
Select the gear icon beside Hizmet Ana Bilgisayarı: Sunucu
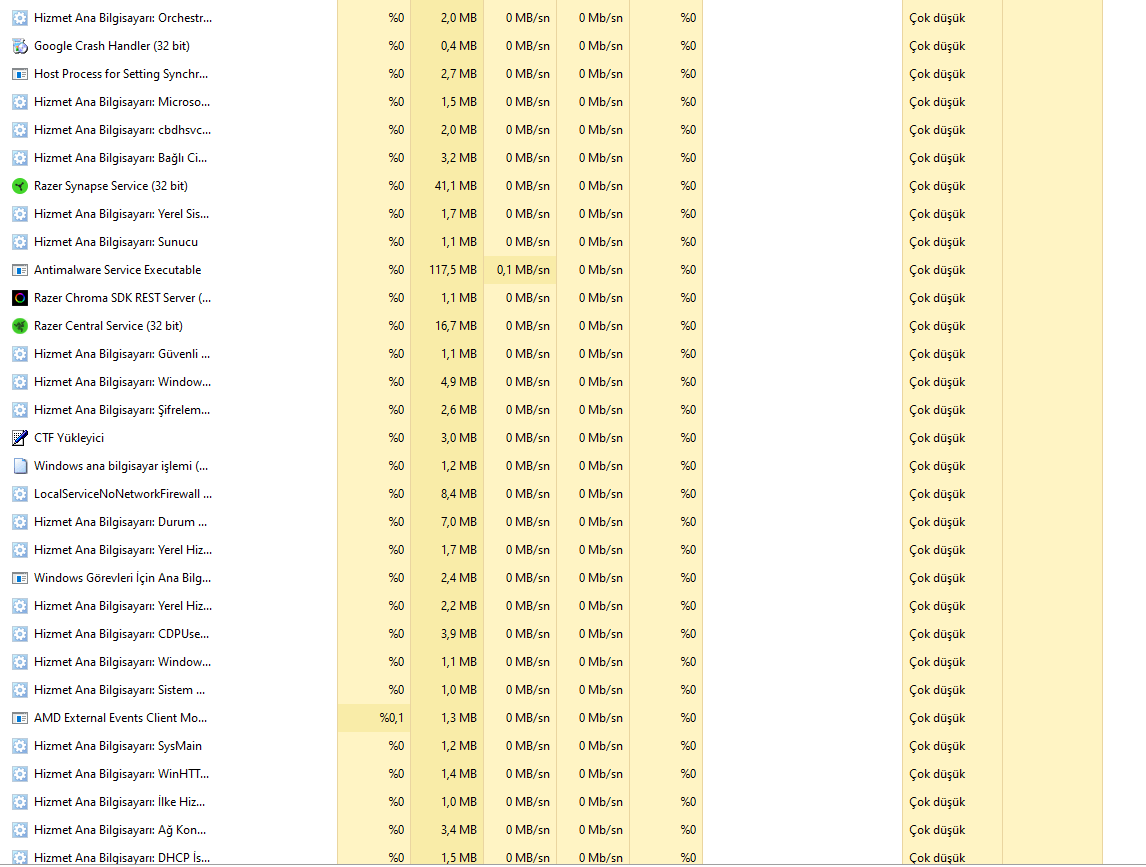[20, 242]
